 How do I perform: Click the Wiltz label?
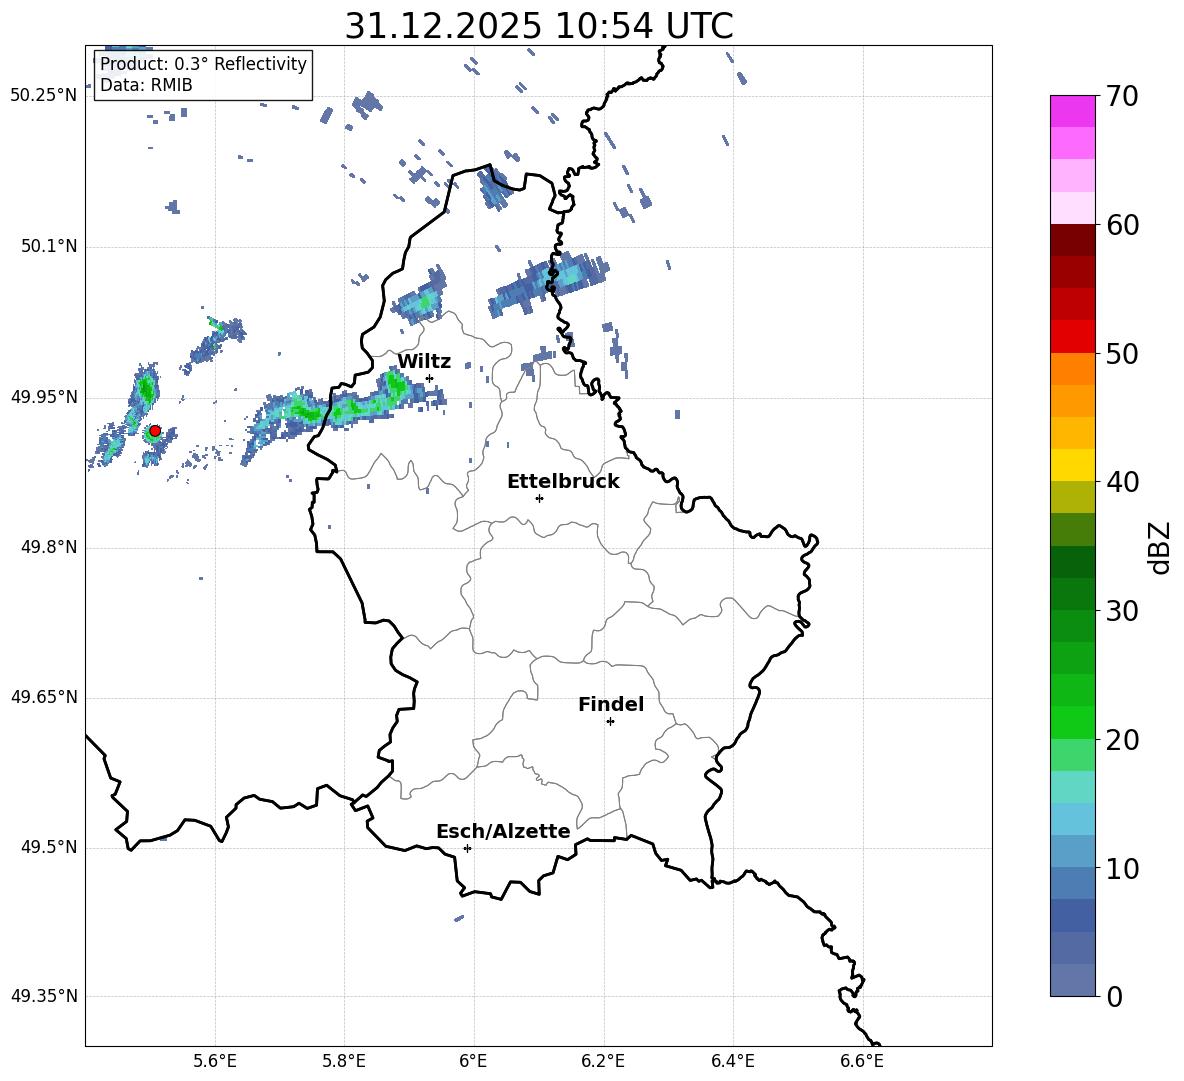[x=424, y=362]
